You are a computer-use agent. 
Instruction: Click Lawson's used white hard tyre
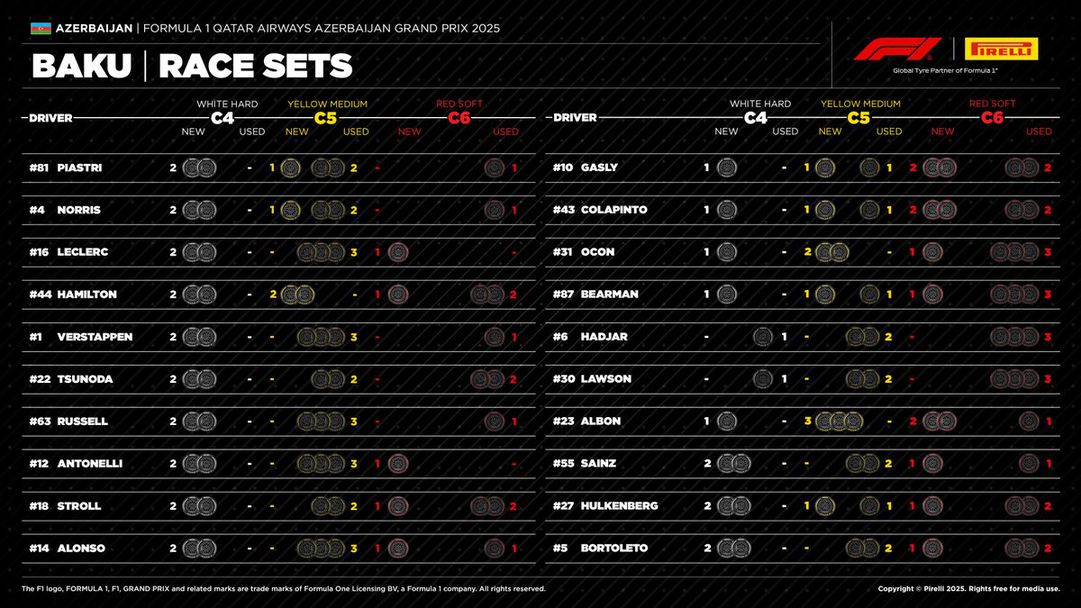763,379
